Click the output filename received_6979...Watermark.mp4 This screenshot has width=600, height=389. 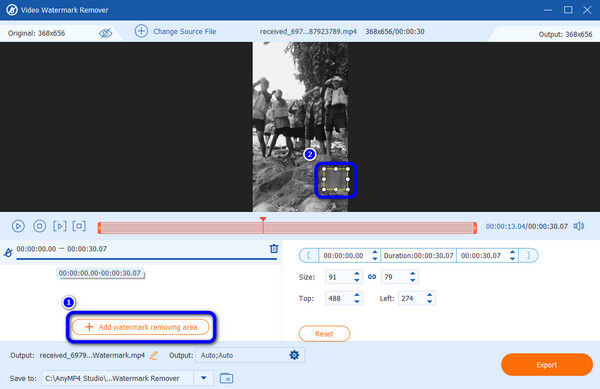[92, 355]
